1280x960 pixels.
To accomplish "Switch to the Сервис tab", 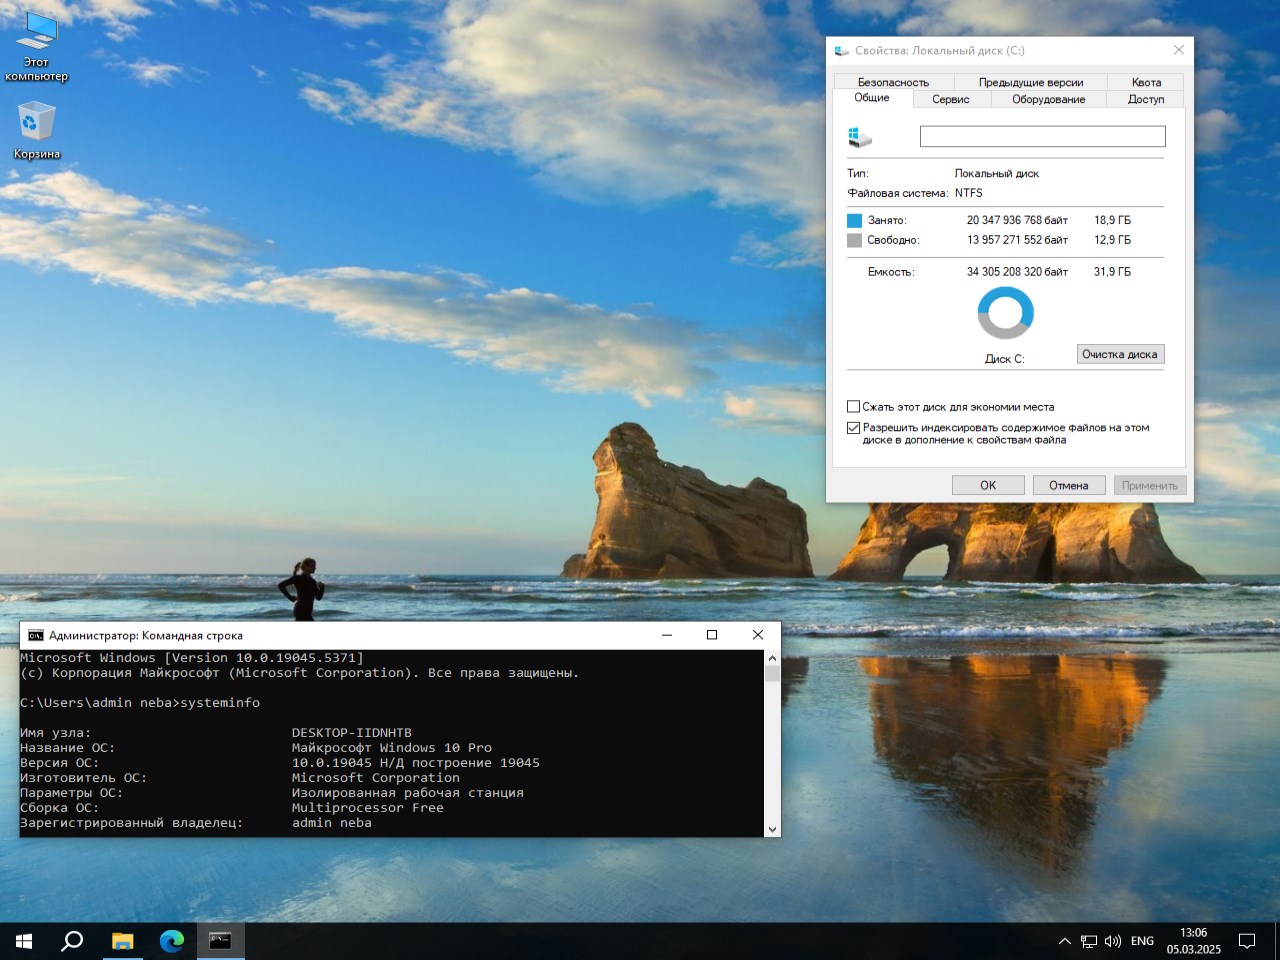I will [951, 99].
